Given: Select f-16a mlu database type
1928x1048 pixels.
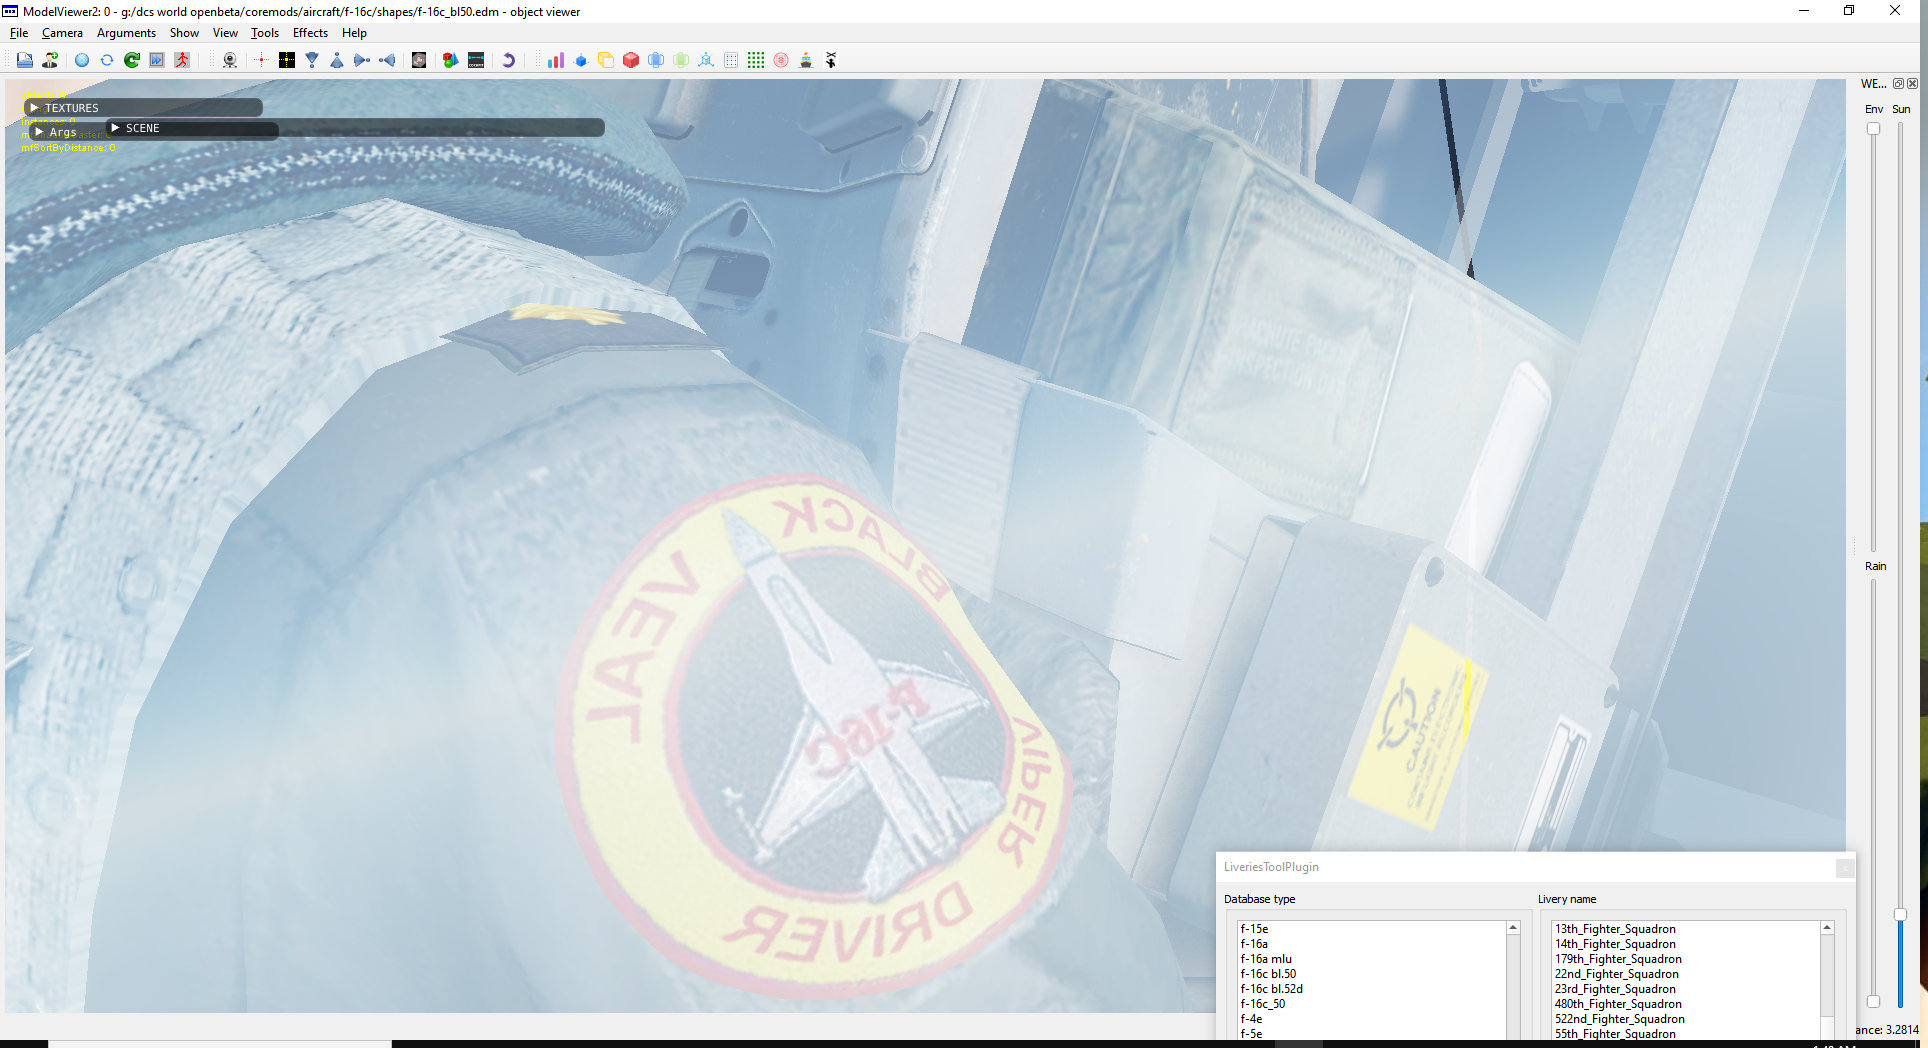Looking at the screenshot, I should click(1372, 959).
